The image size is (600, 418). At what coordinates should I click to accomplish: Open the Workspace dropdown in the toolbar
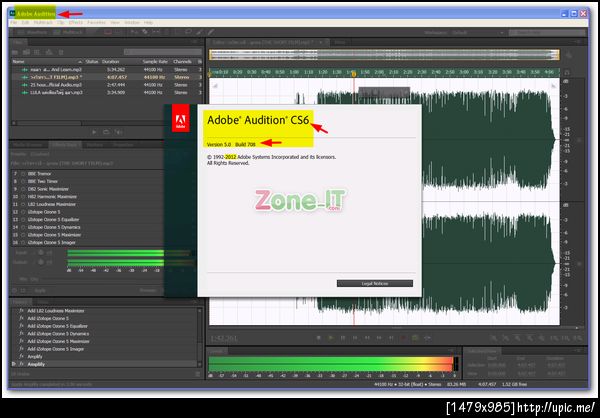[x=477, y=33]
